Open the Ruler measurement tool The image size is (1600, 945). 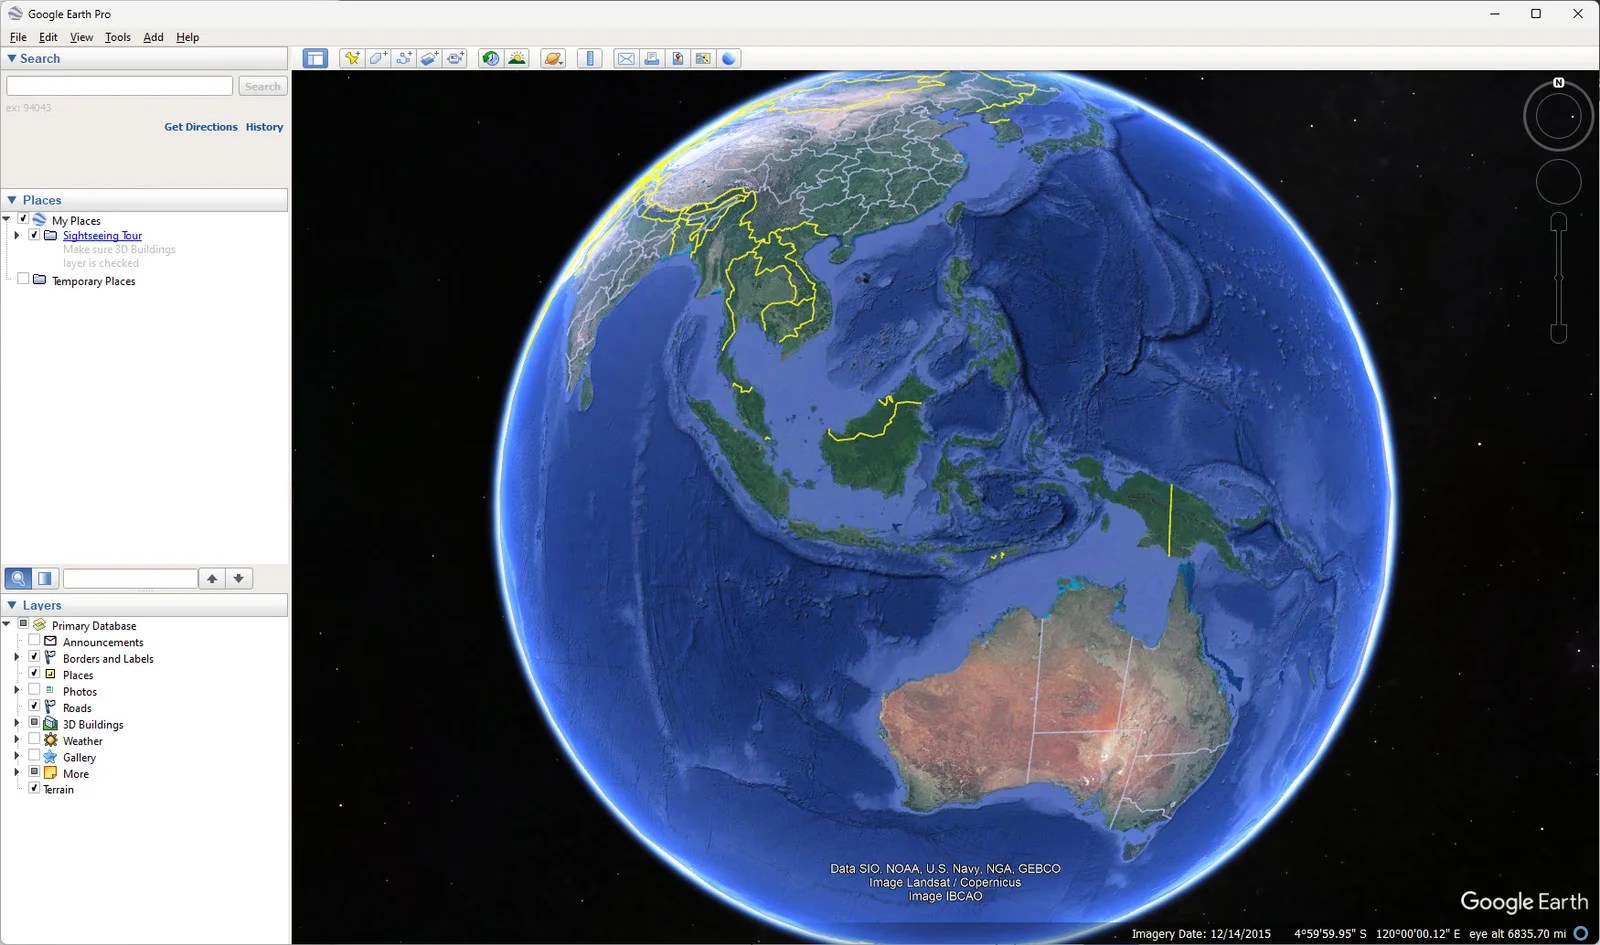coord(590,58)
